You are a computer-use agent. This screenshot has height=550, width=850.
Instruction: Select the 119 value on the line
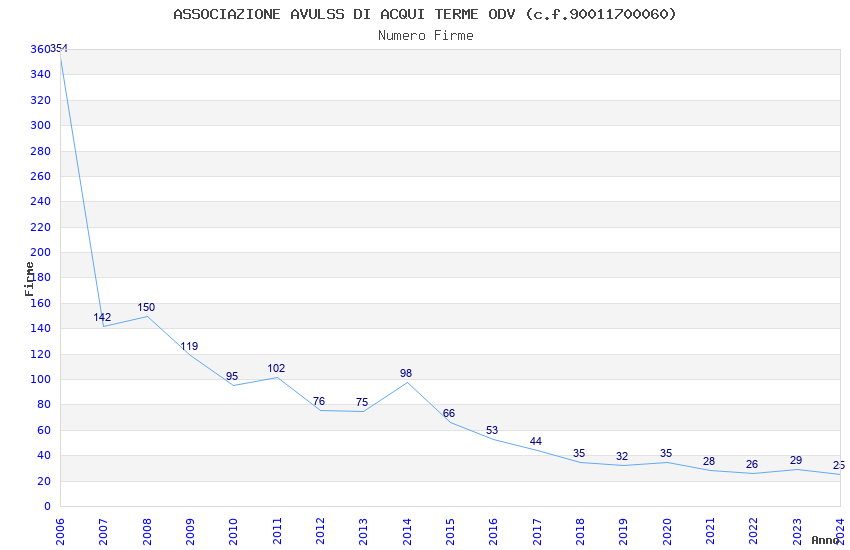(x=189, y=346)
